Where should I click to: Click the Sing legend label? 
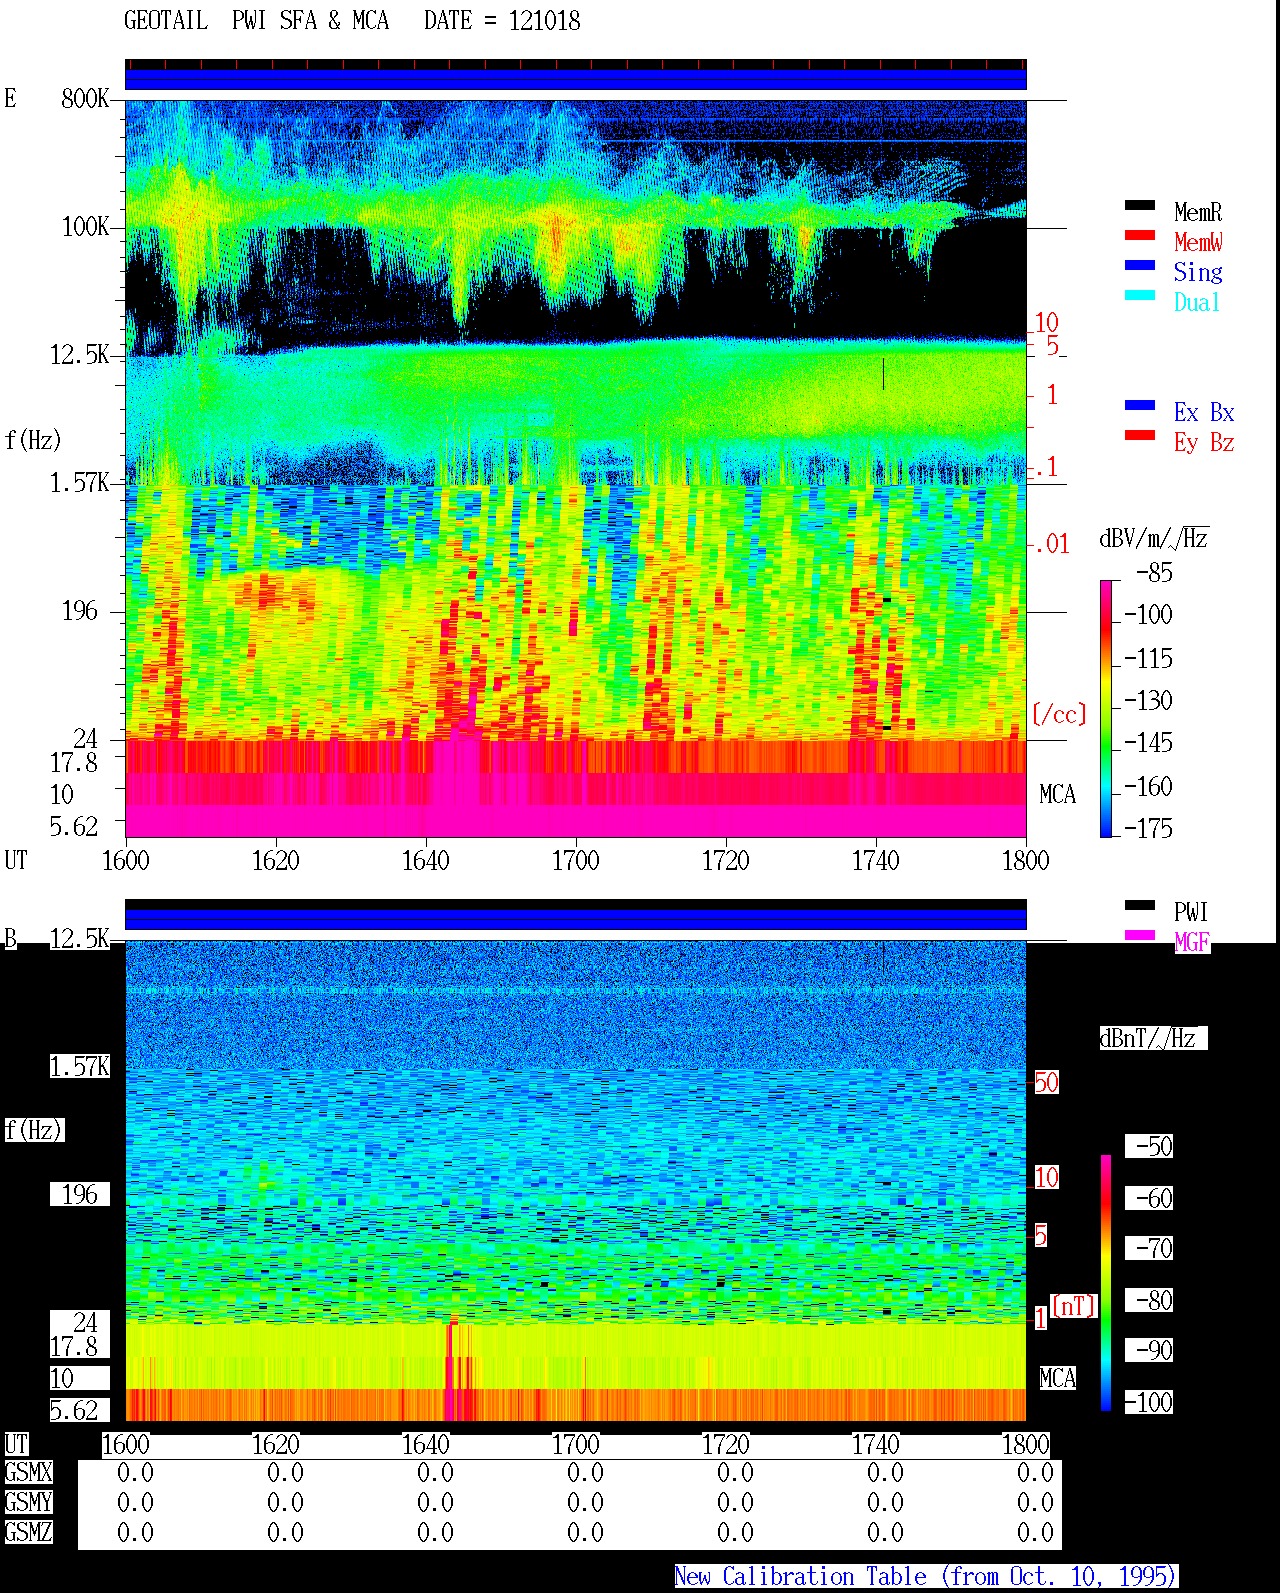[x=1198, y=272]
